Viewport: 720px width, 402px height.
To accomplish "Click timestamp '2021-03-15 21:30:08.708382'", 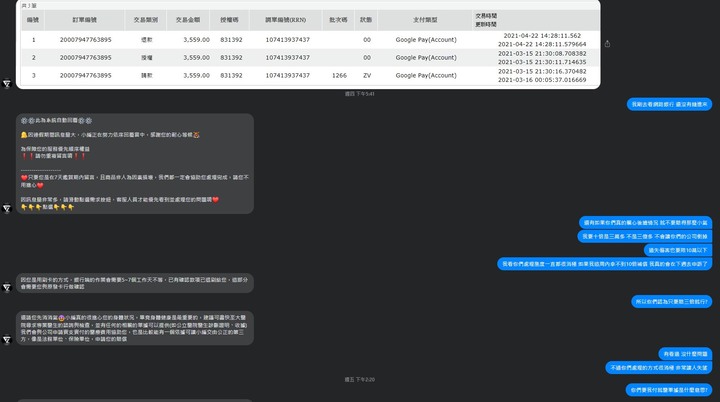I will click(542, 53).
